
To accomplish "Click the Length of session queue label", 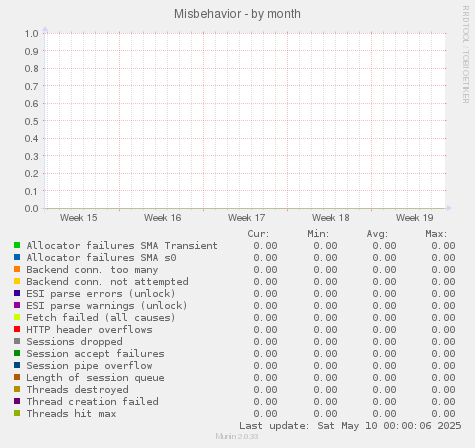I will tap(95, 378).
